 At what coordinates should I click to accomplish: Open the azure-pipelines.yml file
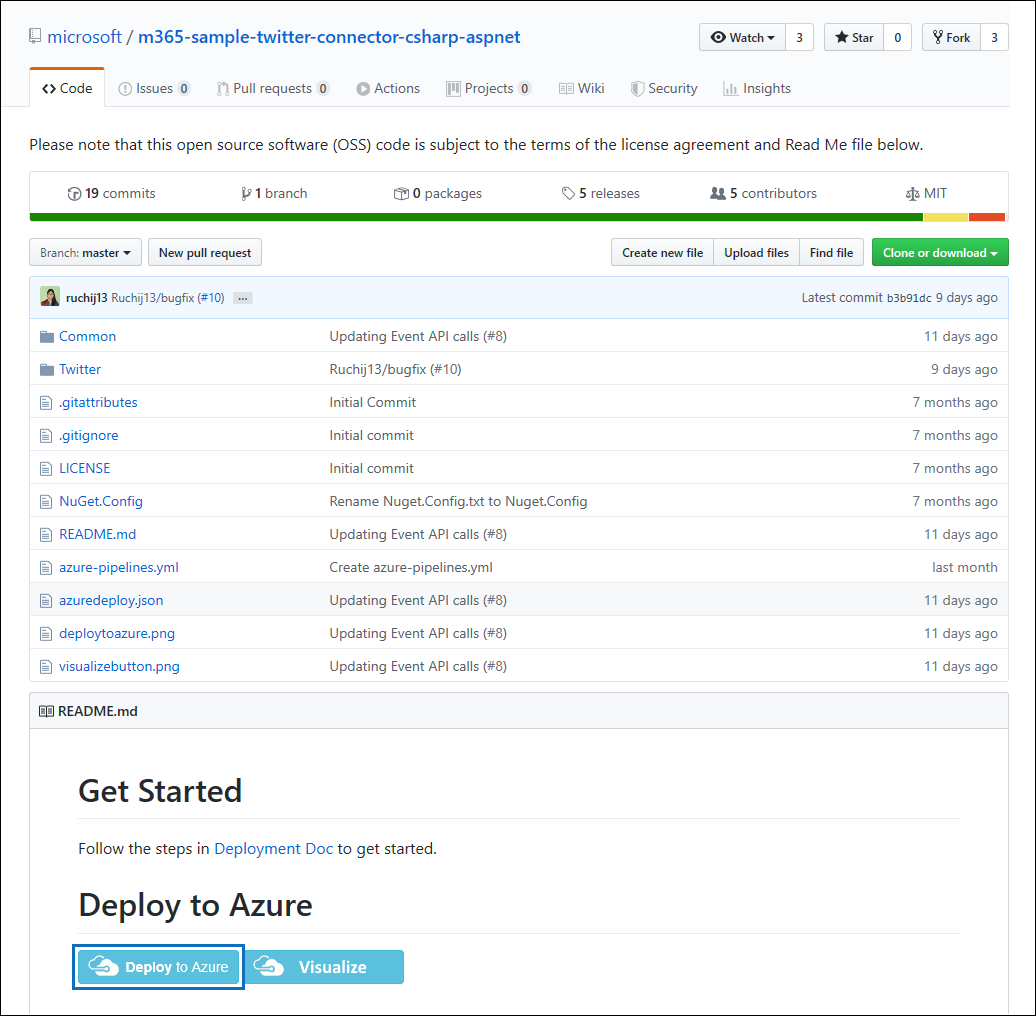click(118, 567)
